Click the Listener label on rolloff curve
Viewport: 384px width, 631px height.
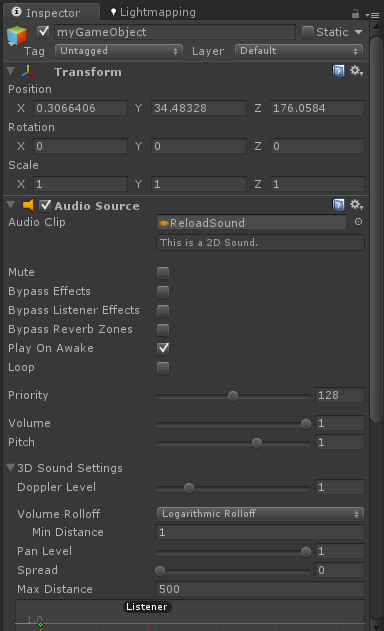coord(147,607)
